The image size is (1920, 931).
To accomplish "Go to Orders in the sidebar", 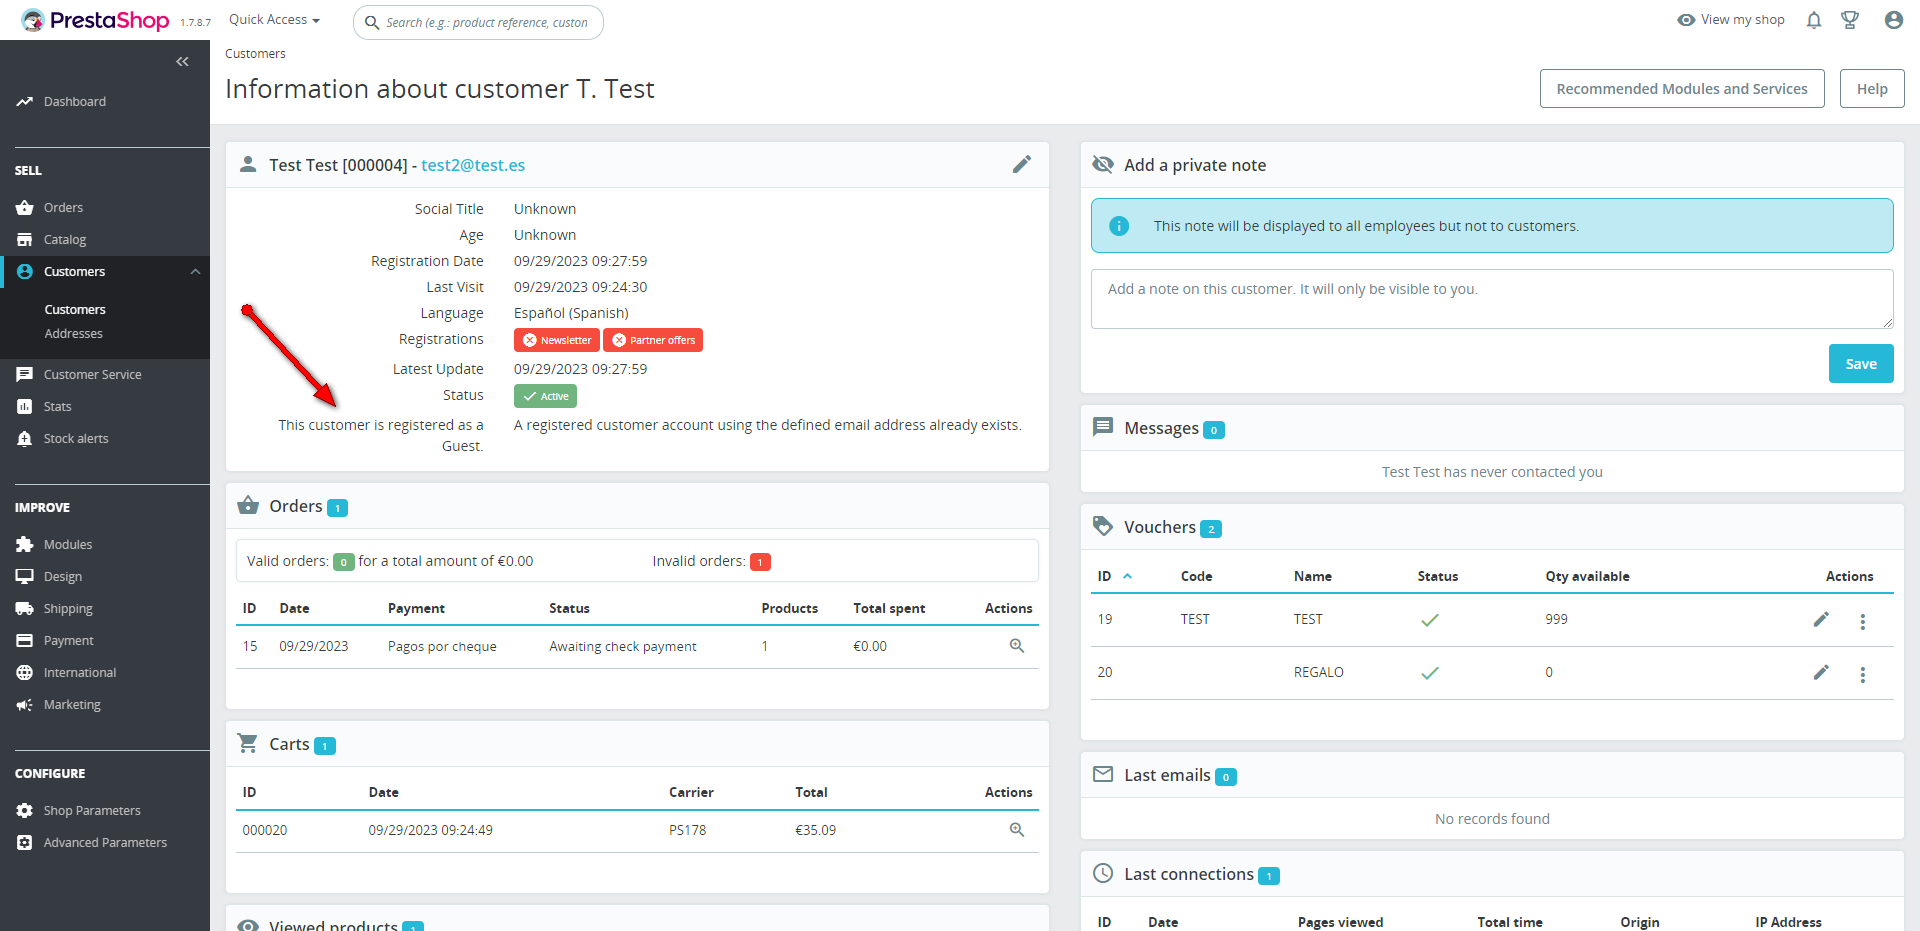I will [63, 208].
